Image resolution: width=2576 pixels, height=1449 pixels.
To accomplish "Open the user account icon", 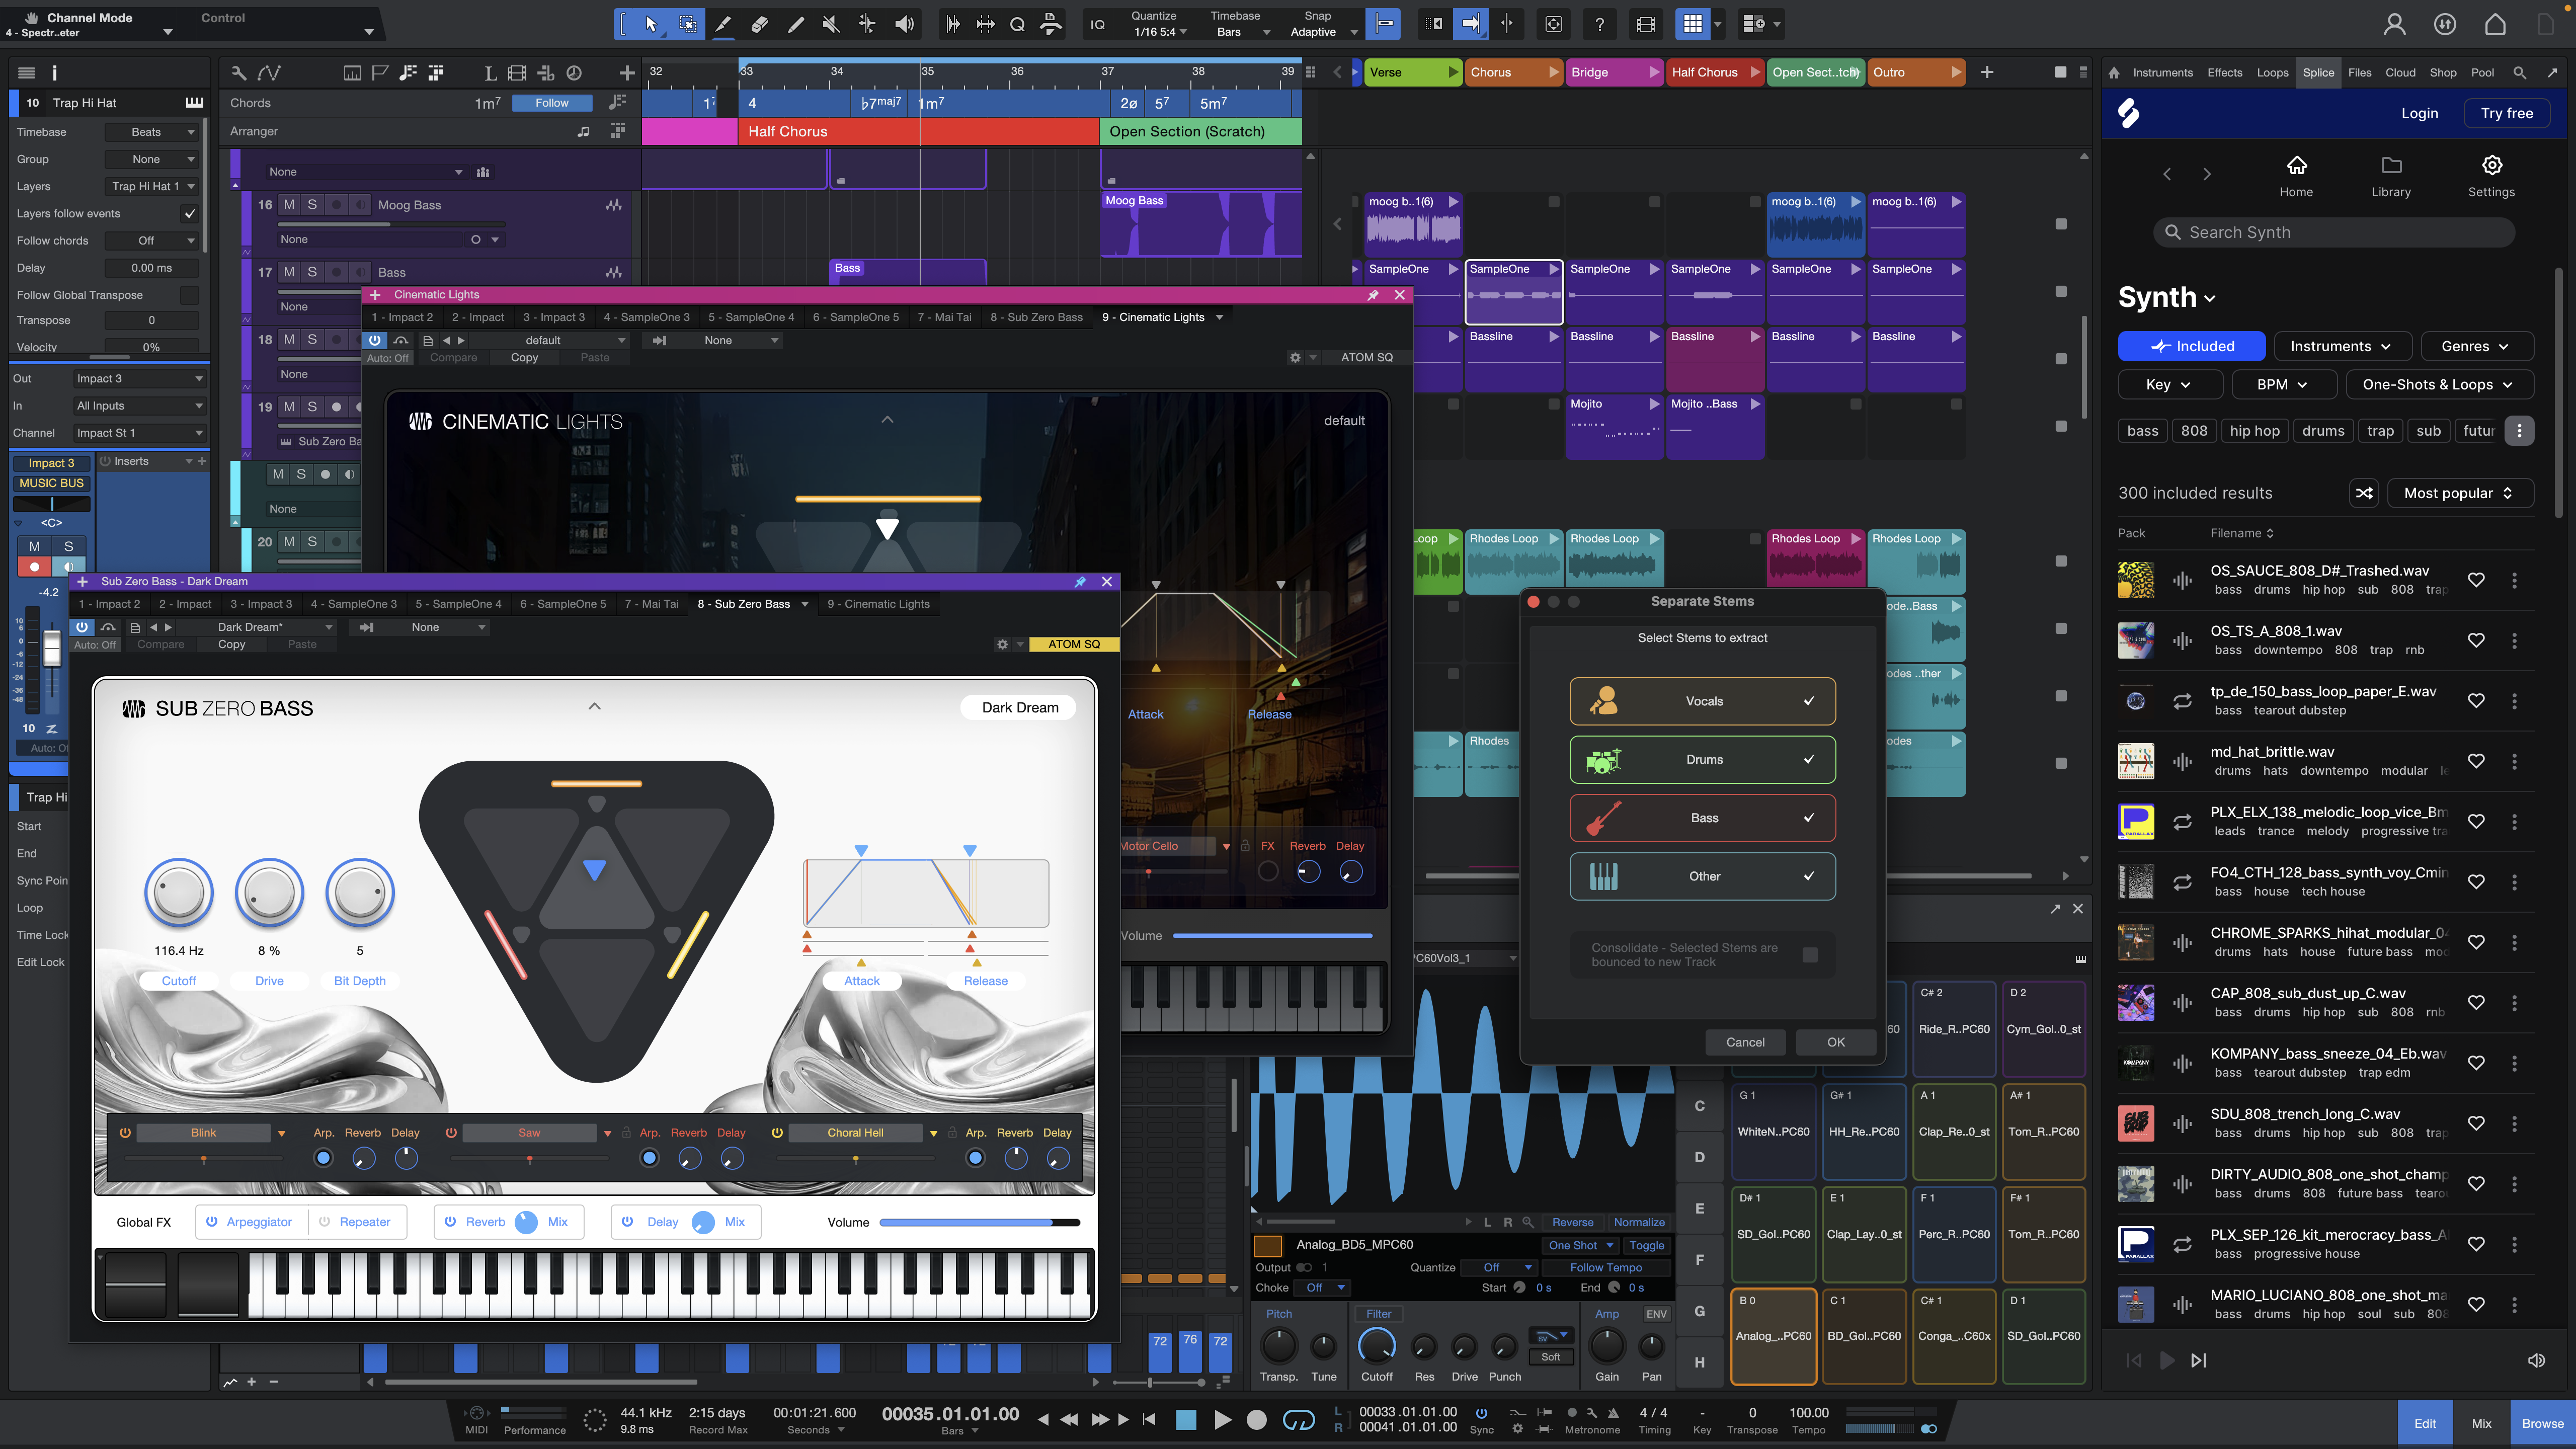I will click(x=2394, y=24).
